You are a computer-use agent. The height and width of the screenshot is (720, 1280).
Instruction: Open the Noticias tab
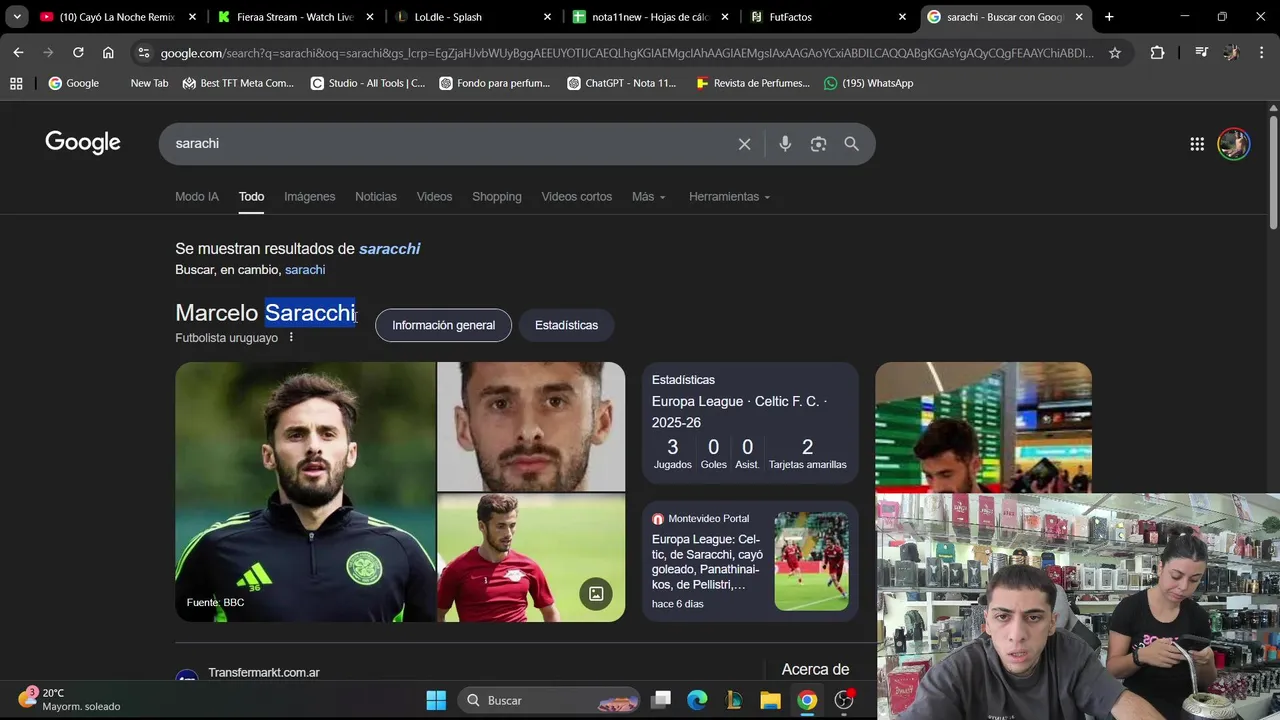point(376,197)
